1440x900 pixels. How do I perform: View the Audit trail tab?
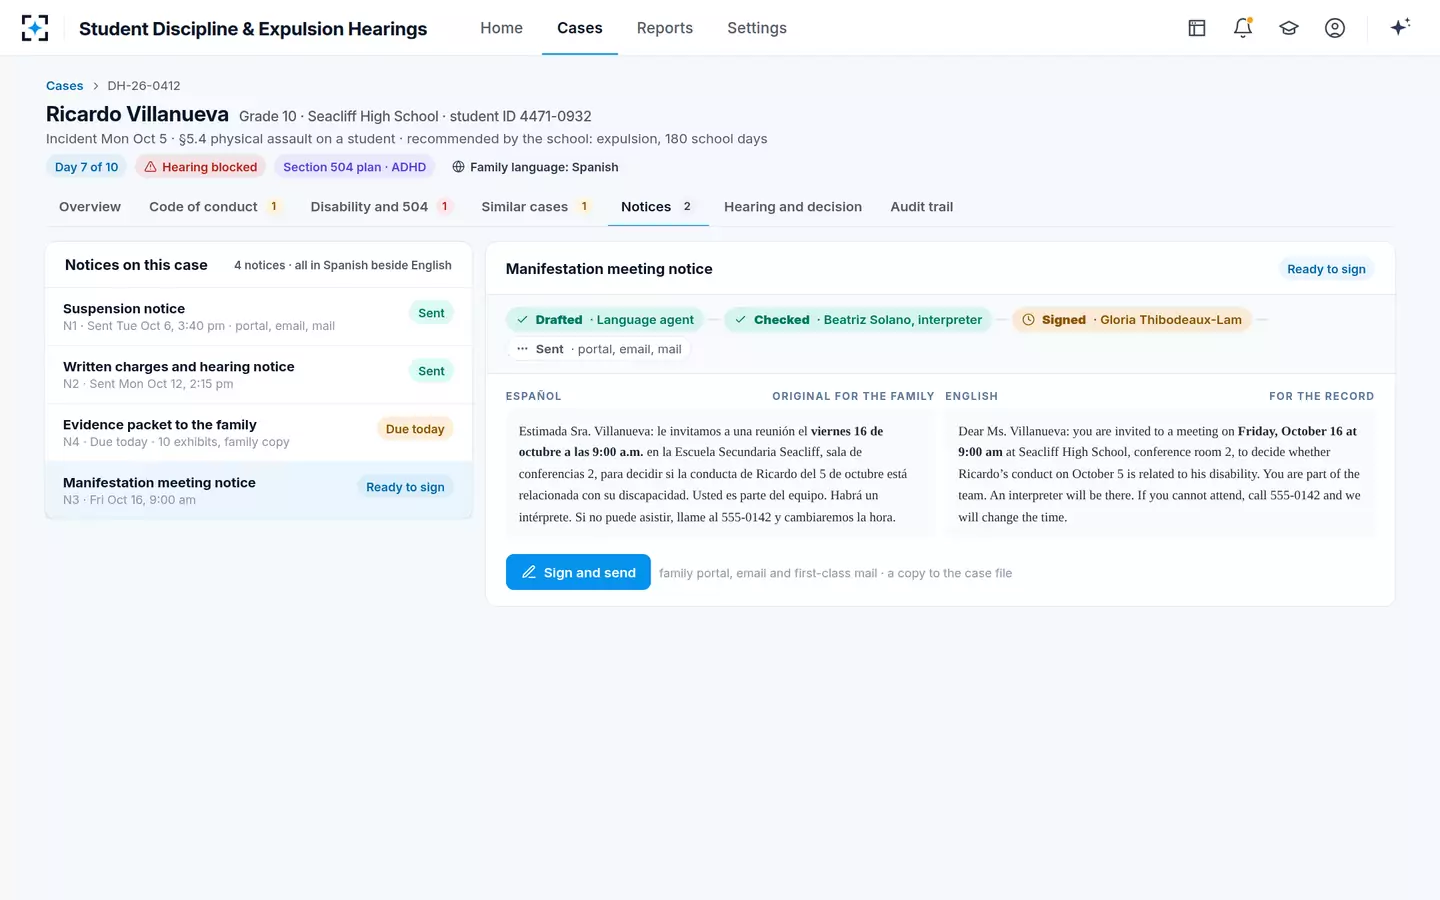tap(922, 207)
